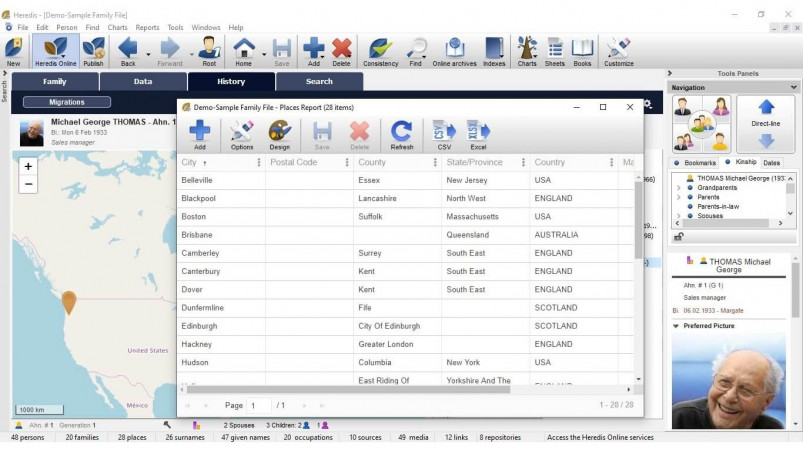Click 28 places in status bar

tap(132, 438)
